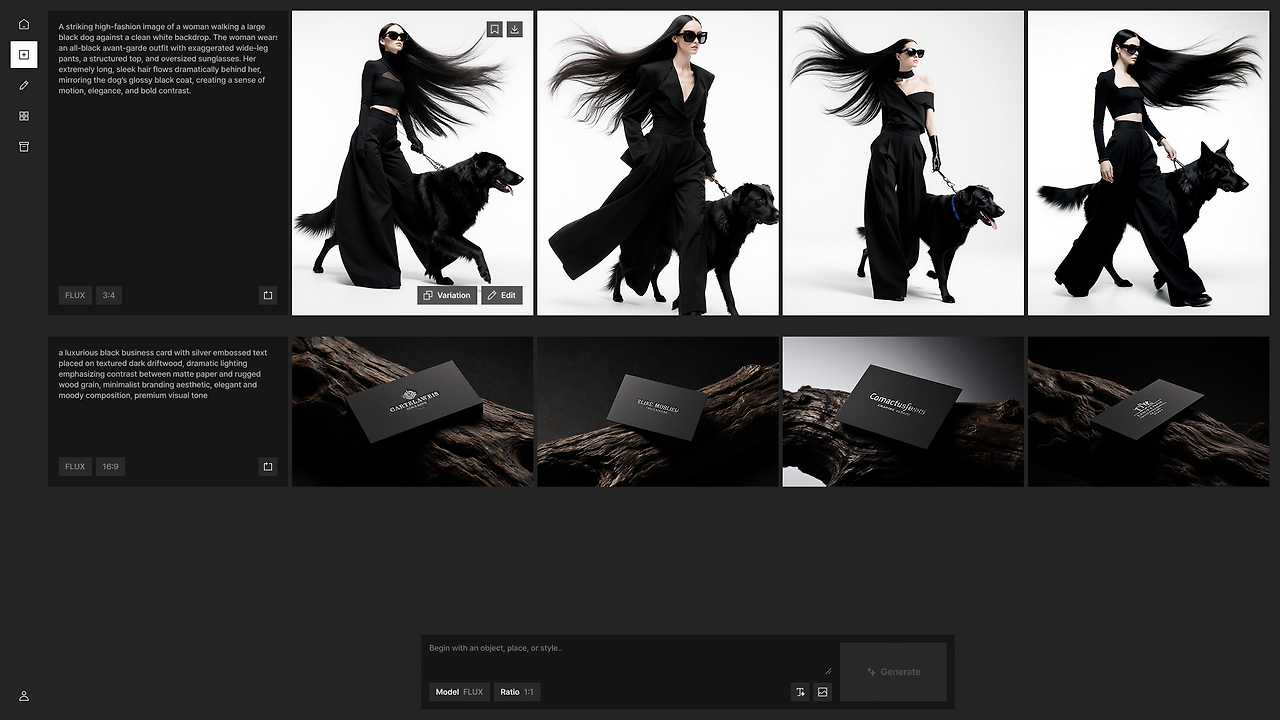The image size is (1280, 720).
Task: Select the pencil Edit tool in sidebar
Action: click(x=23, y=85)
